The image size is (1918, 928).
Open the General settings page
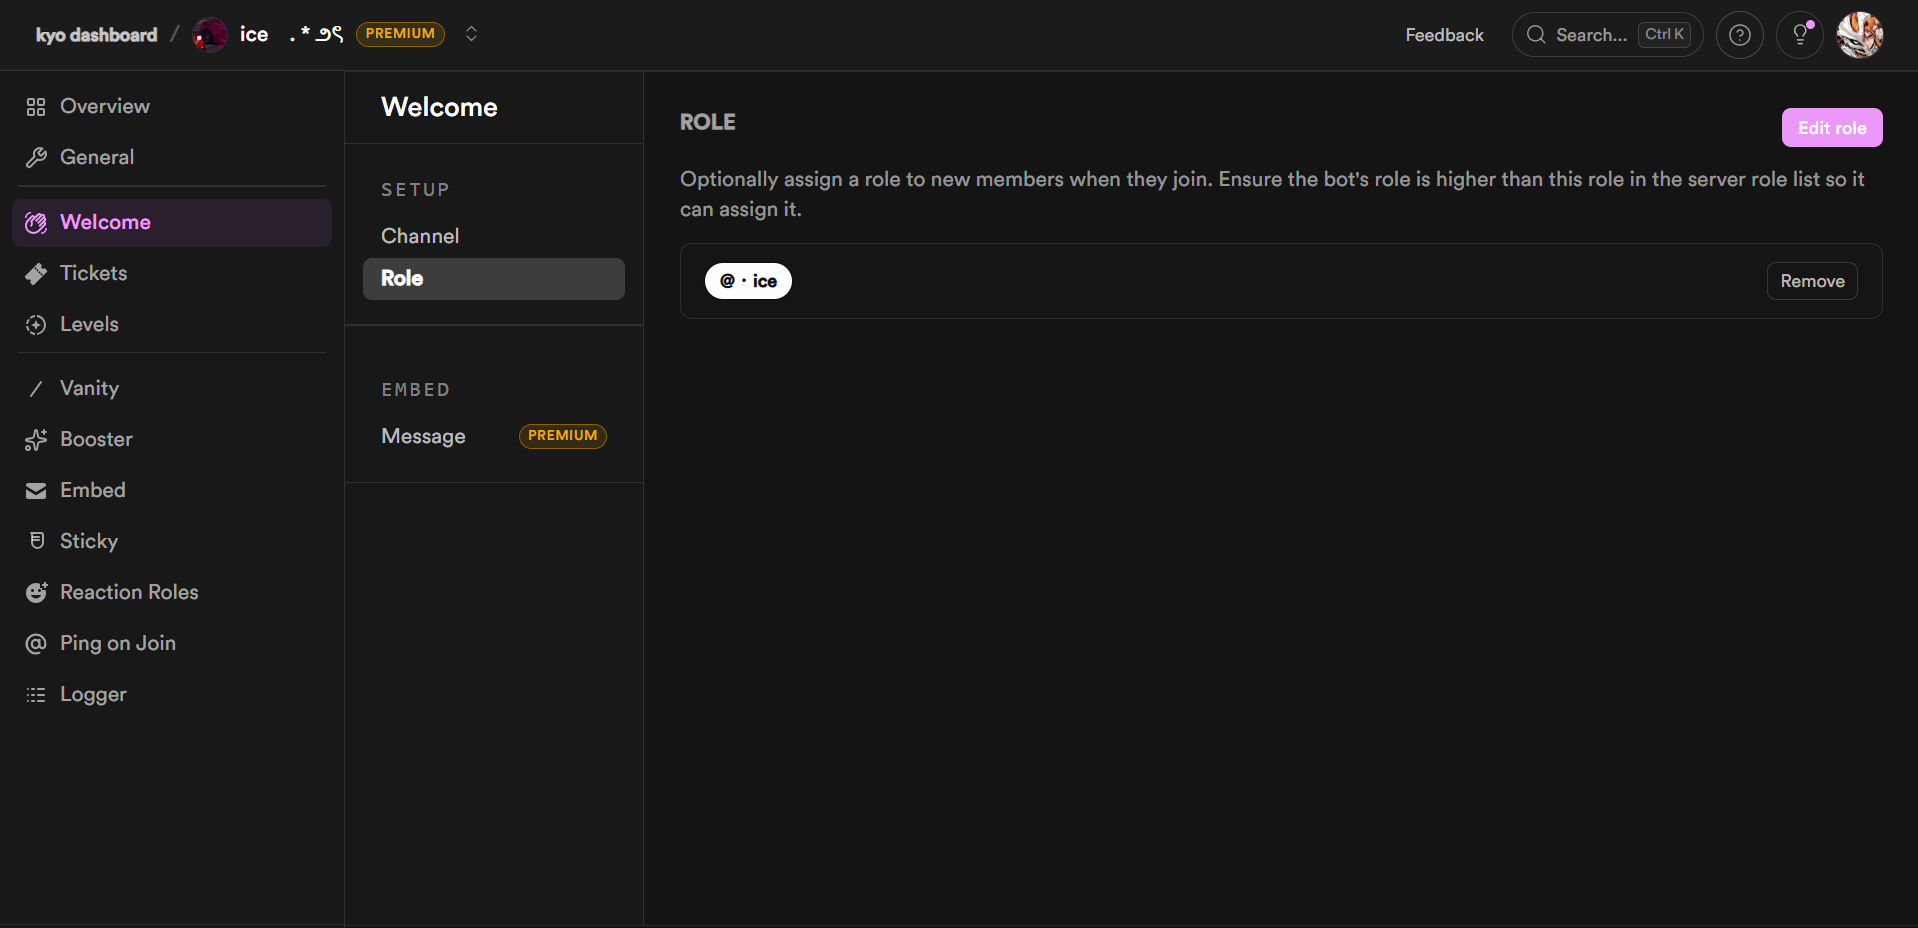tap(172, 157)
